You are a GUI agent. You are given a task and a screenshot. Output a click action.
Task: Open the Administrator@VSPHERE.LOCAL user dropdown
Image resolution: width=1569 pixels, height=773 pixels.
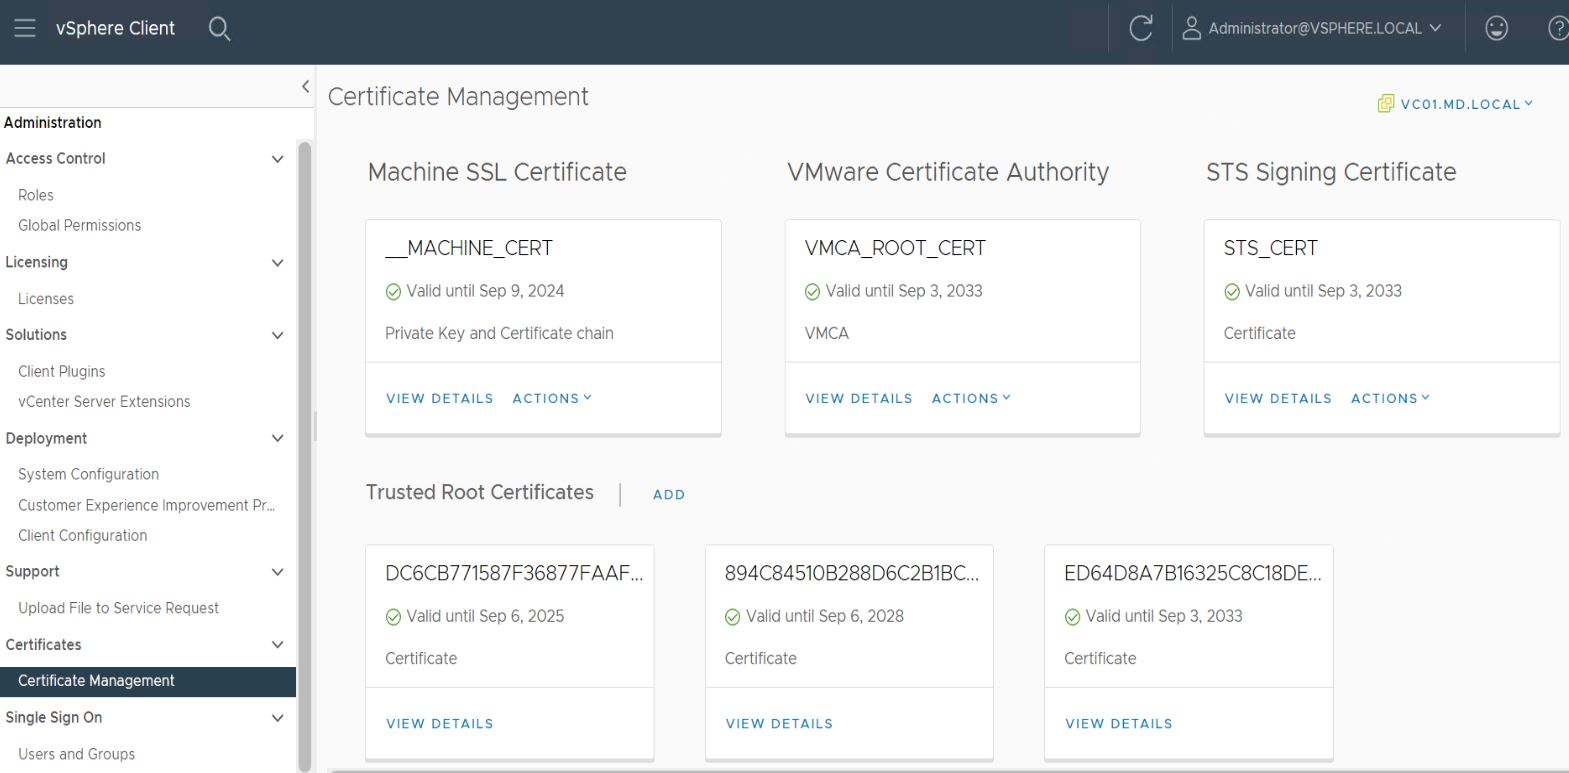tap(1325, 28)
